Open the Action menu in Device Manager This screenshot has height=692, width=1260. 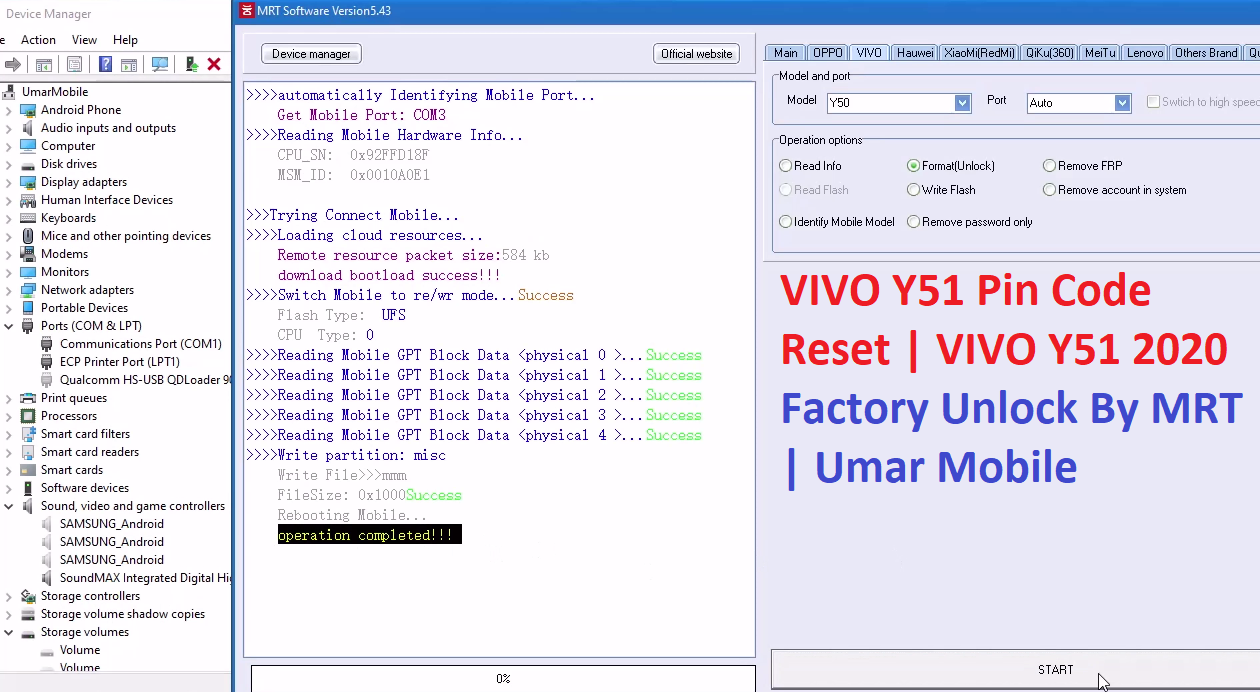coord(38,40)
